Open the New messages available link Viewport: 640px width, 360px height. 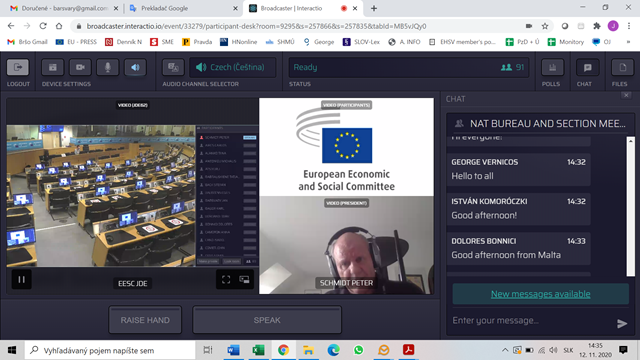(x=540, y=294)
